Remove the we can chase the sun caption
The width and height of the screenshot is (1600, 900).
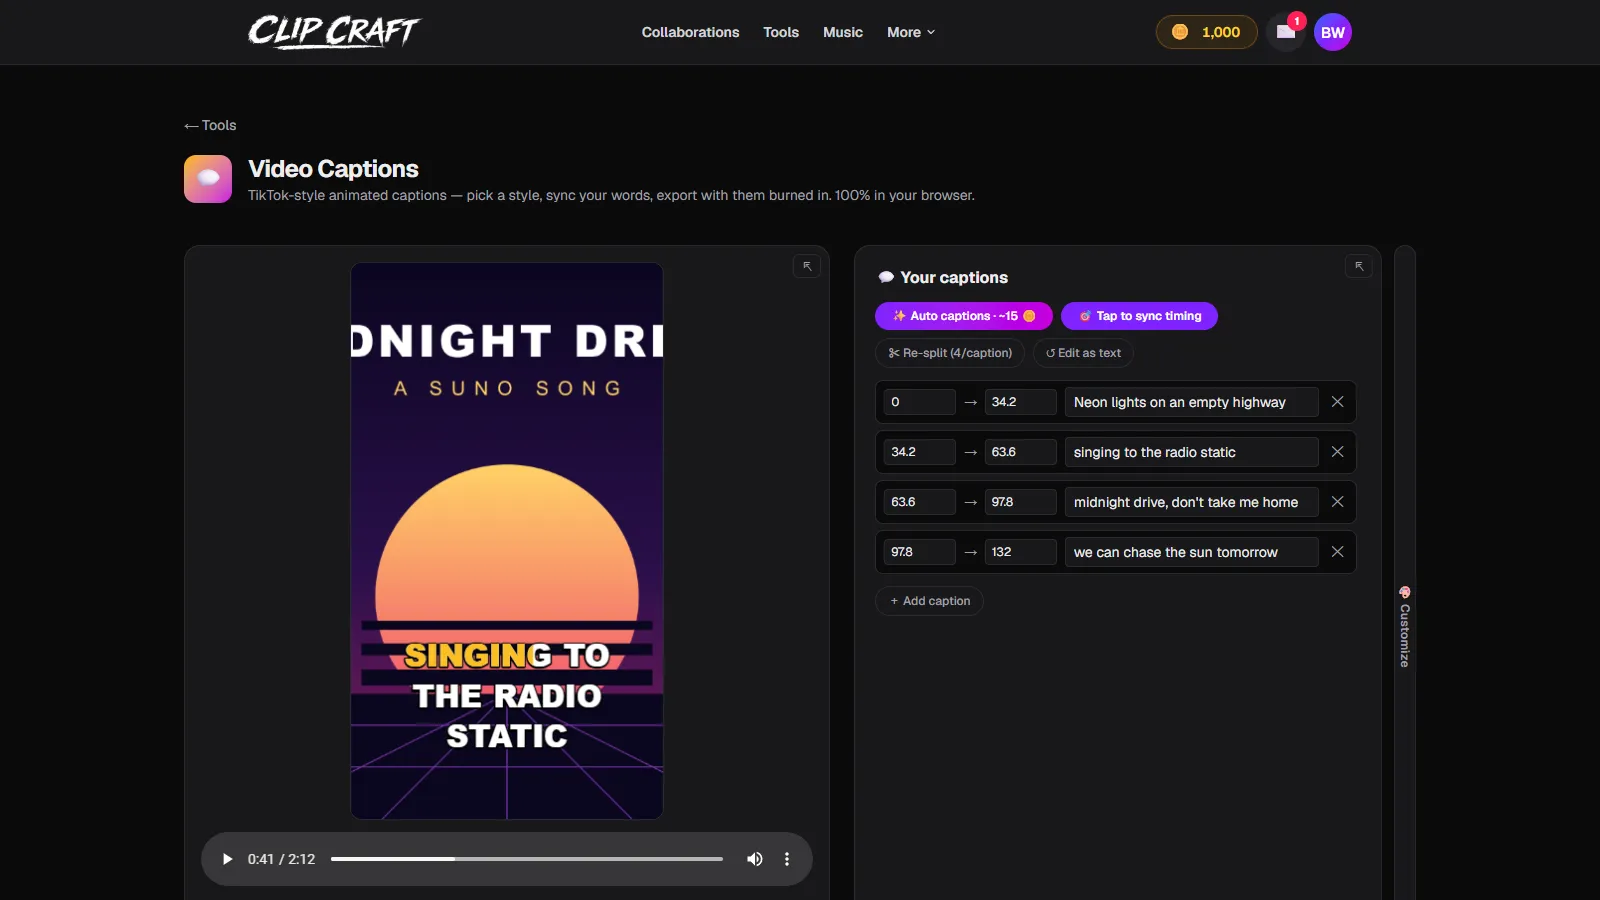tap(1337, 552)
